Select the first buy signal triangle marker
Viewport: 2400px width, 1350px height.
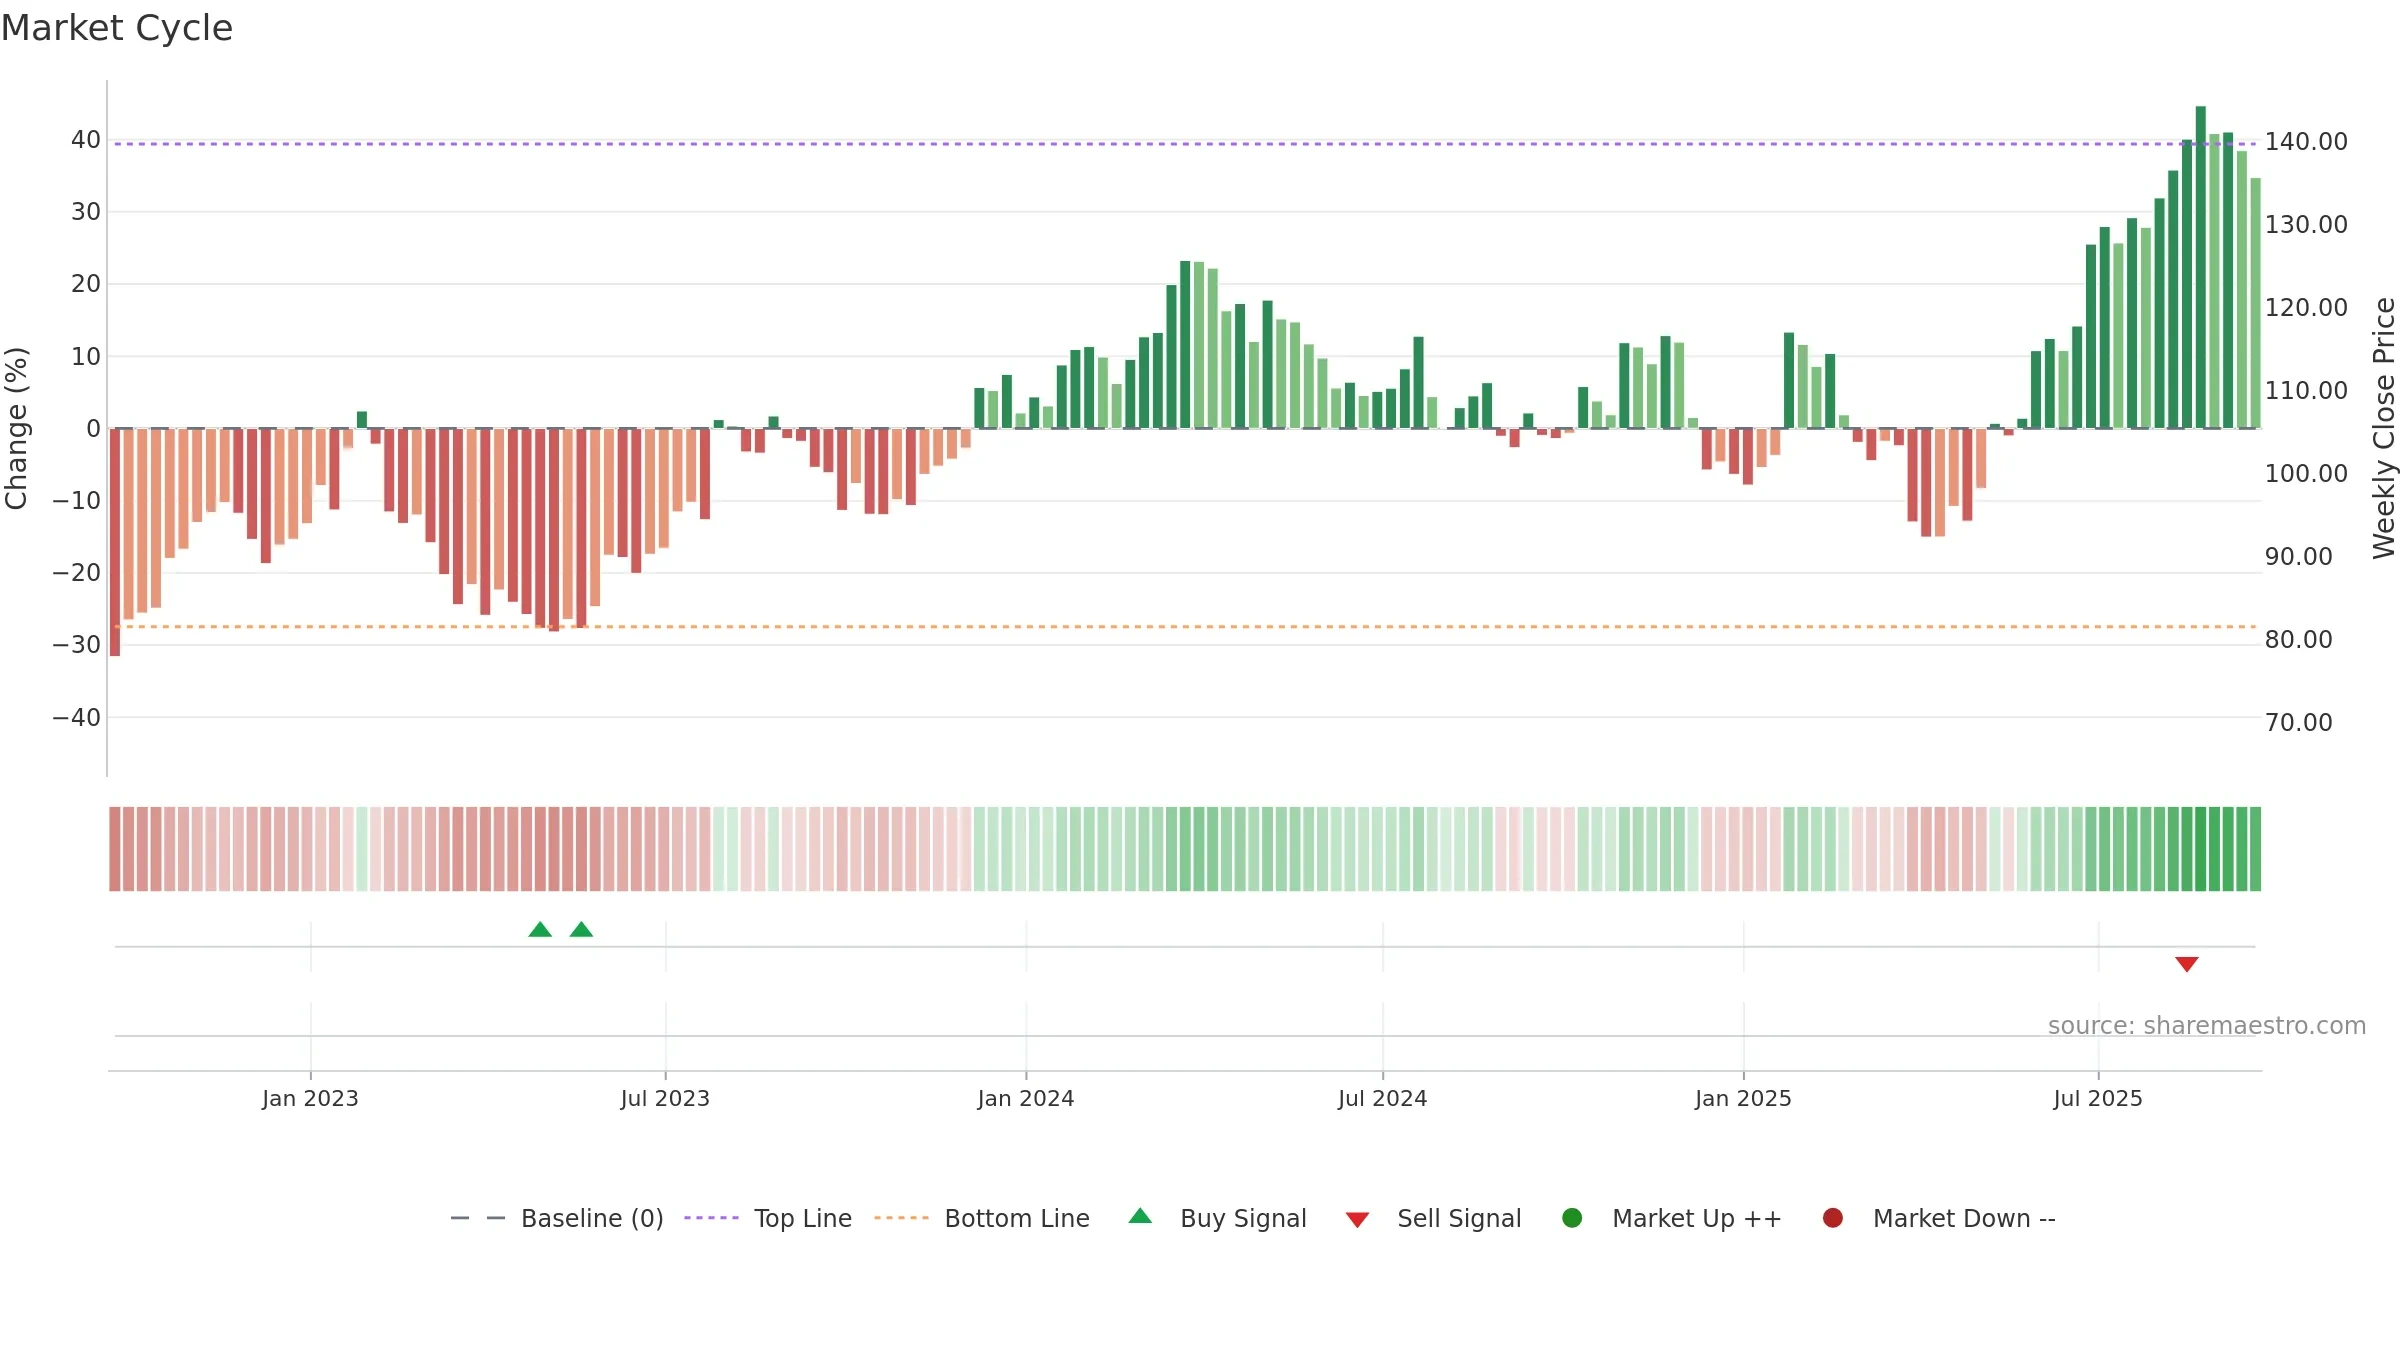(x=540, y=930)
